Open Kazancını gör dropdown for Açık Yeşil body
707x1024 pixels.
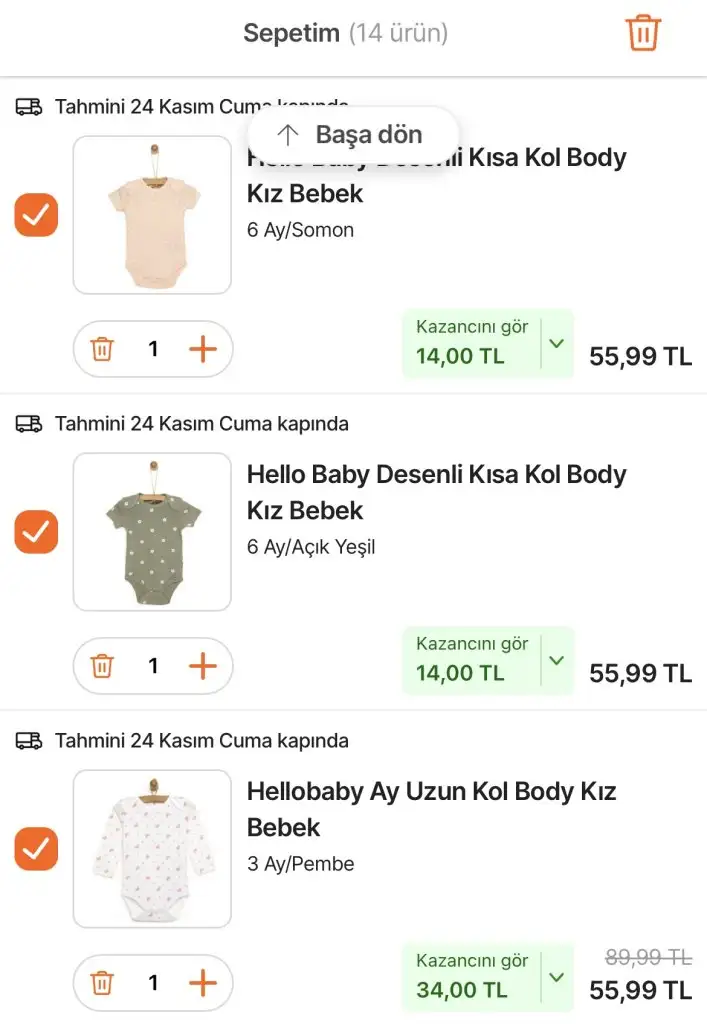pos(557,661)
